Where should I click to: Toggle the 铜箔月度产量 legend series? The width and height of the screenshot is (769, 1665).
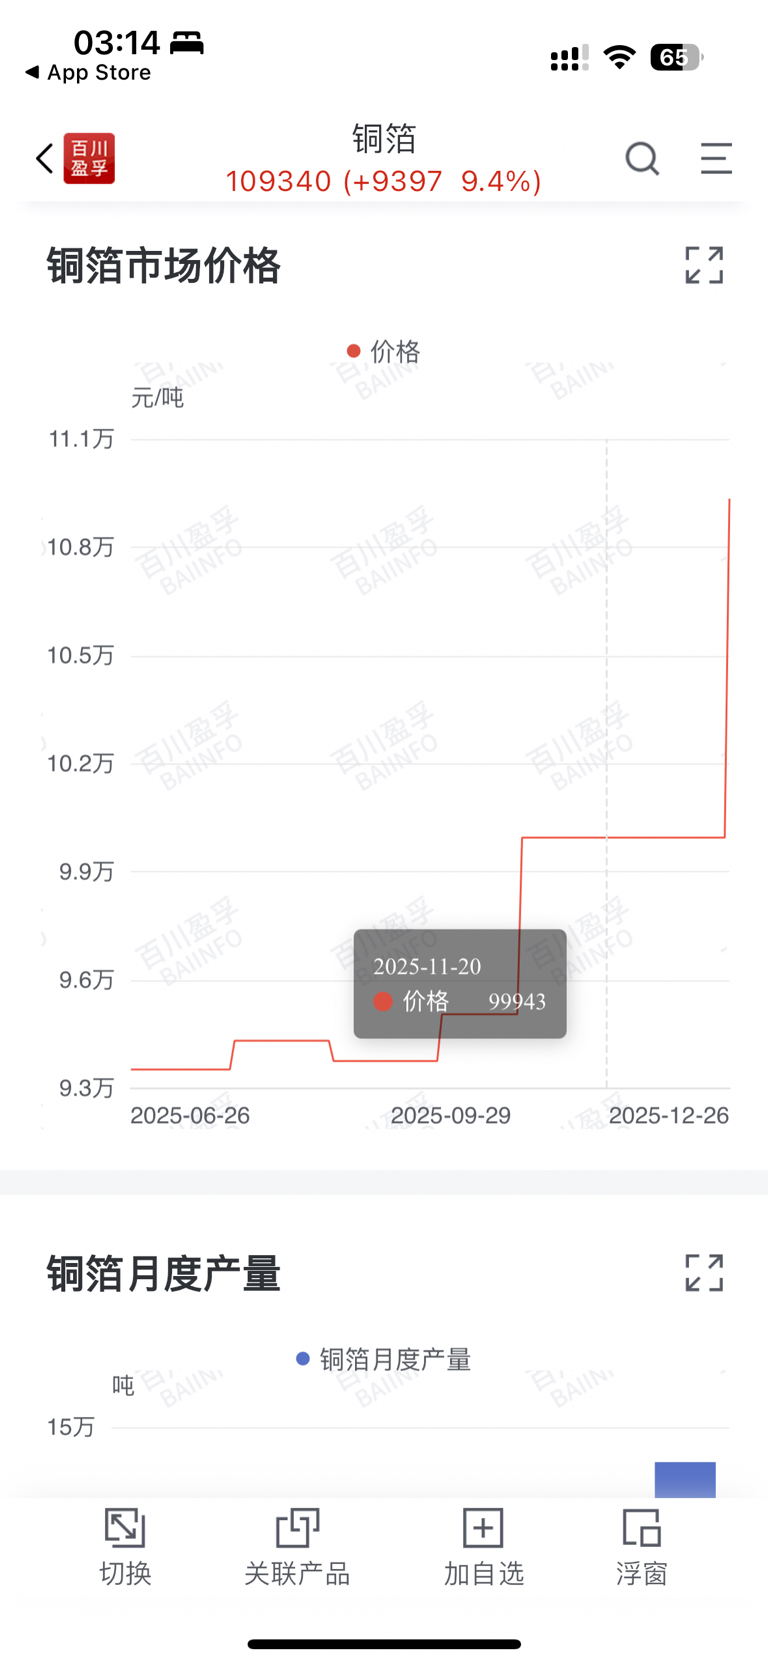tap(384, 1359)
